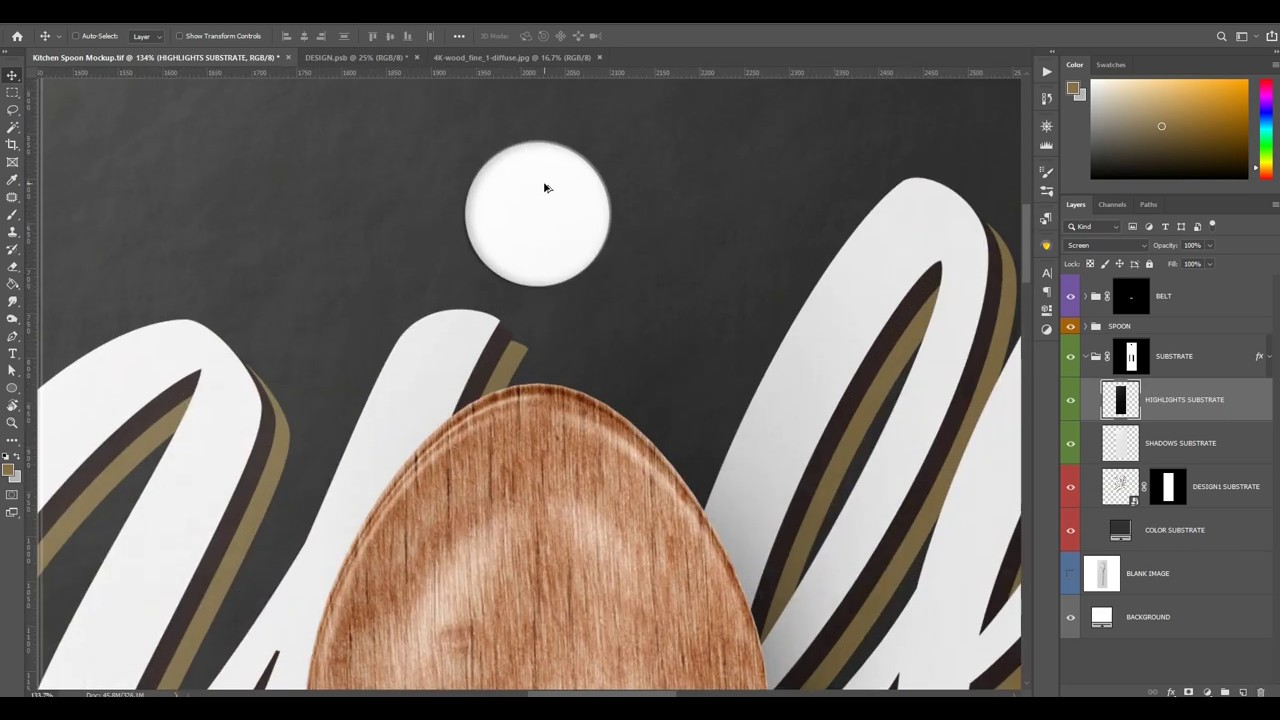Image resolution: width=1280 pixels, height=720 pixels.
Task: Open the Histogram panel icon
Action: pyautogui.click(x=1046, y=146)
